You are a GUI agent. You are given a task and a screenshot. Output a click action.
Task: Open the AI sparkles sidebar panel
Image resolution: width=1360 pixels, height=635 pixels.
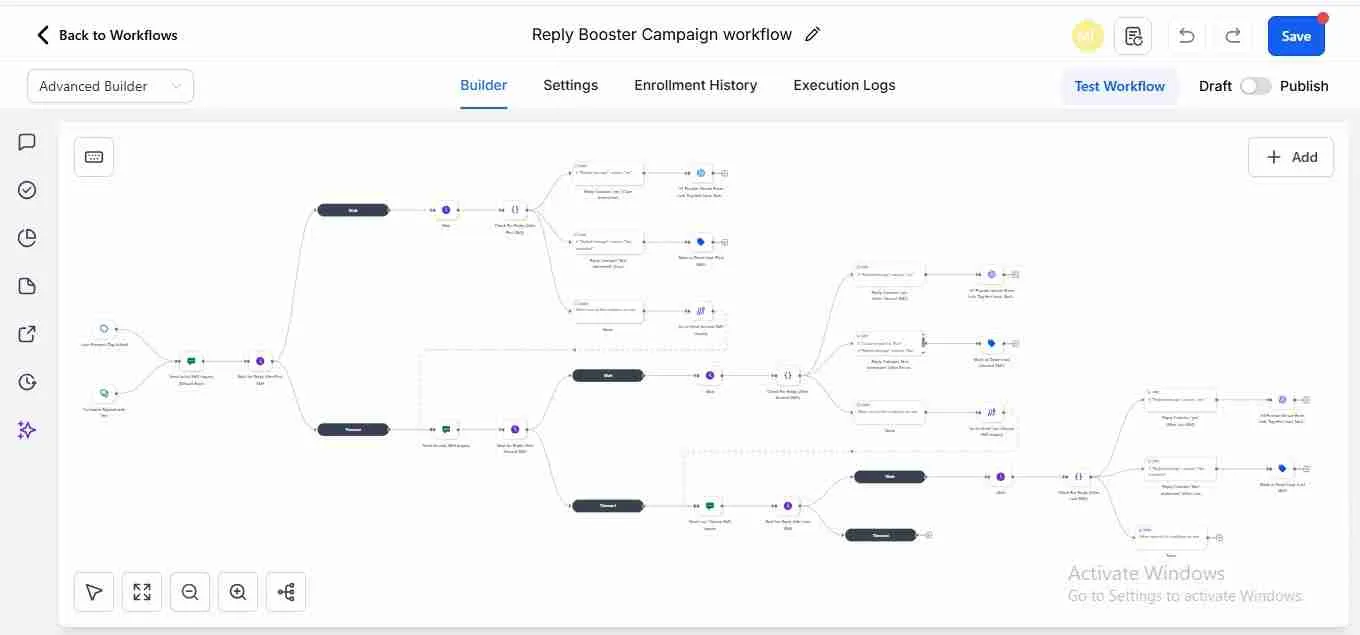(26, 429)
